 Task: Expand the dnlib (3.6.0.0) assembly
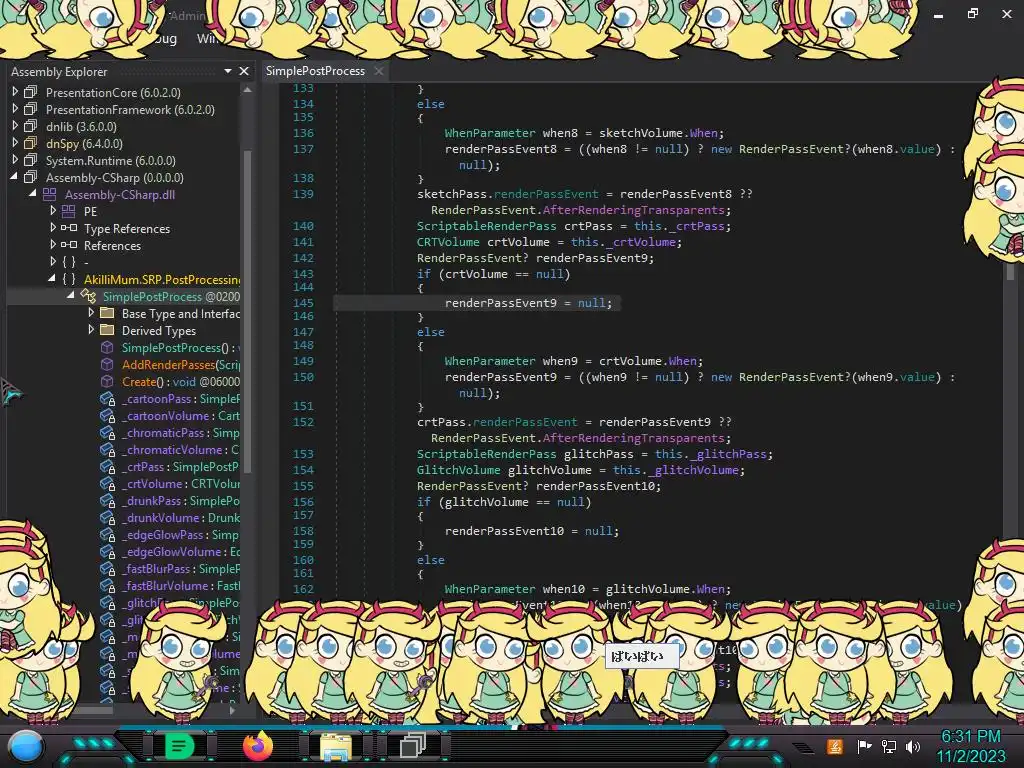[x=15, y=126]
